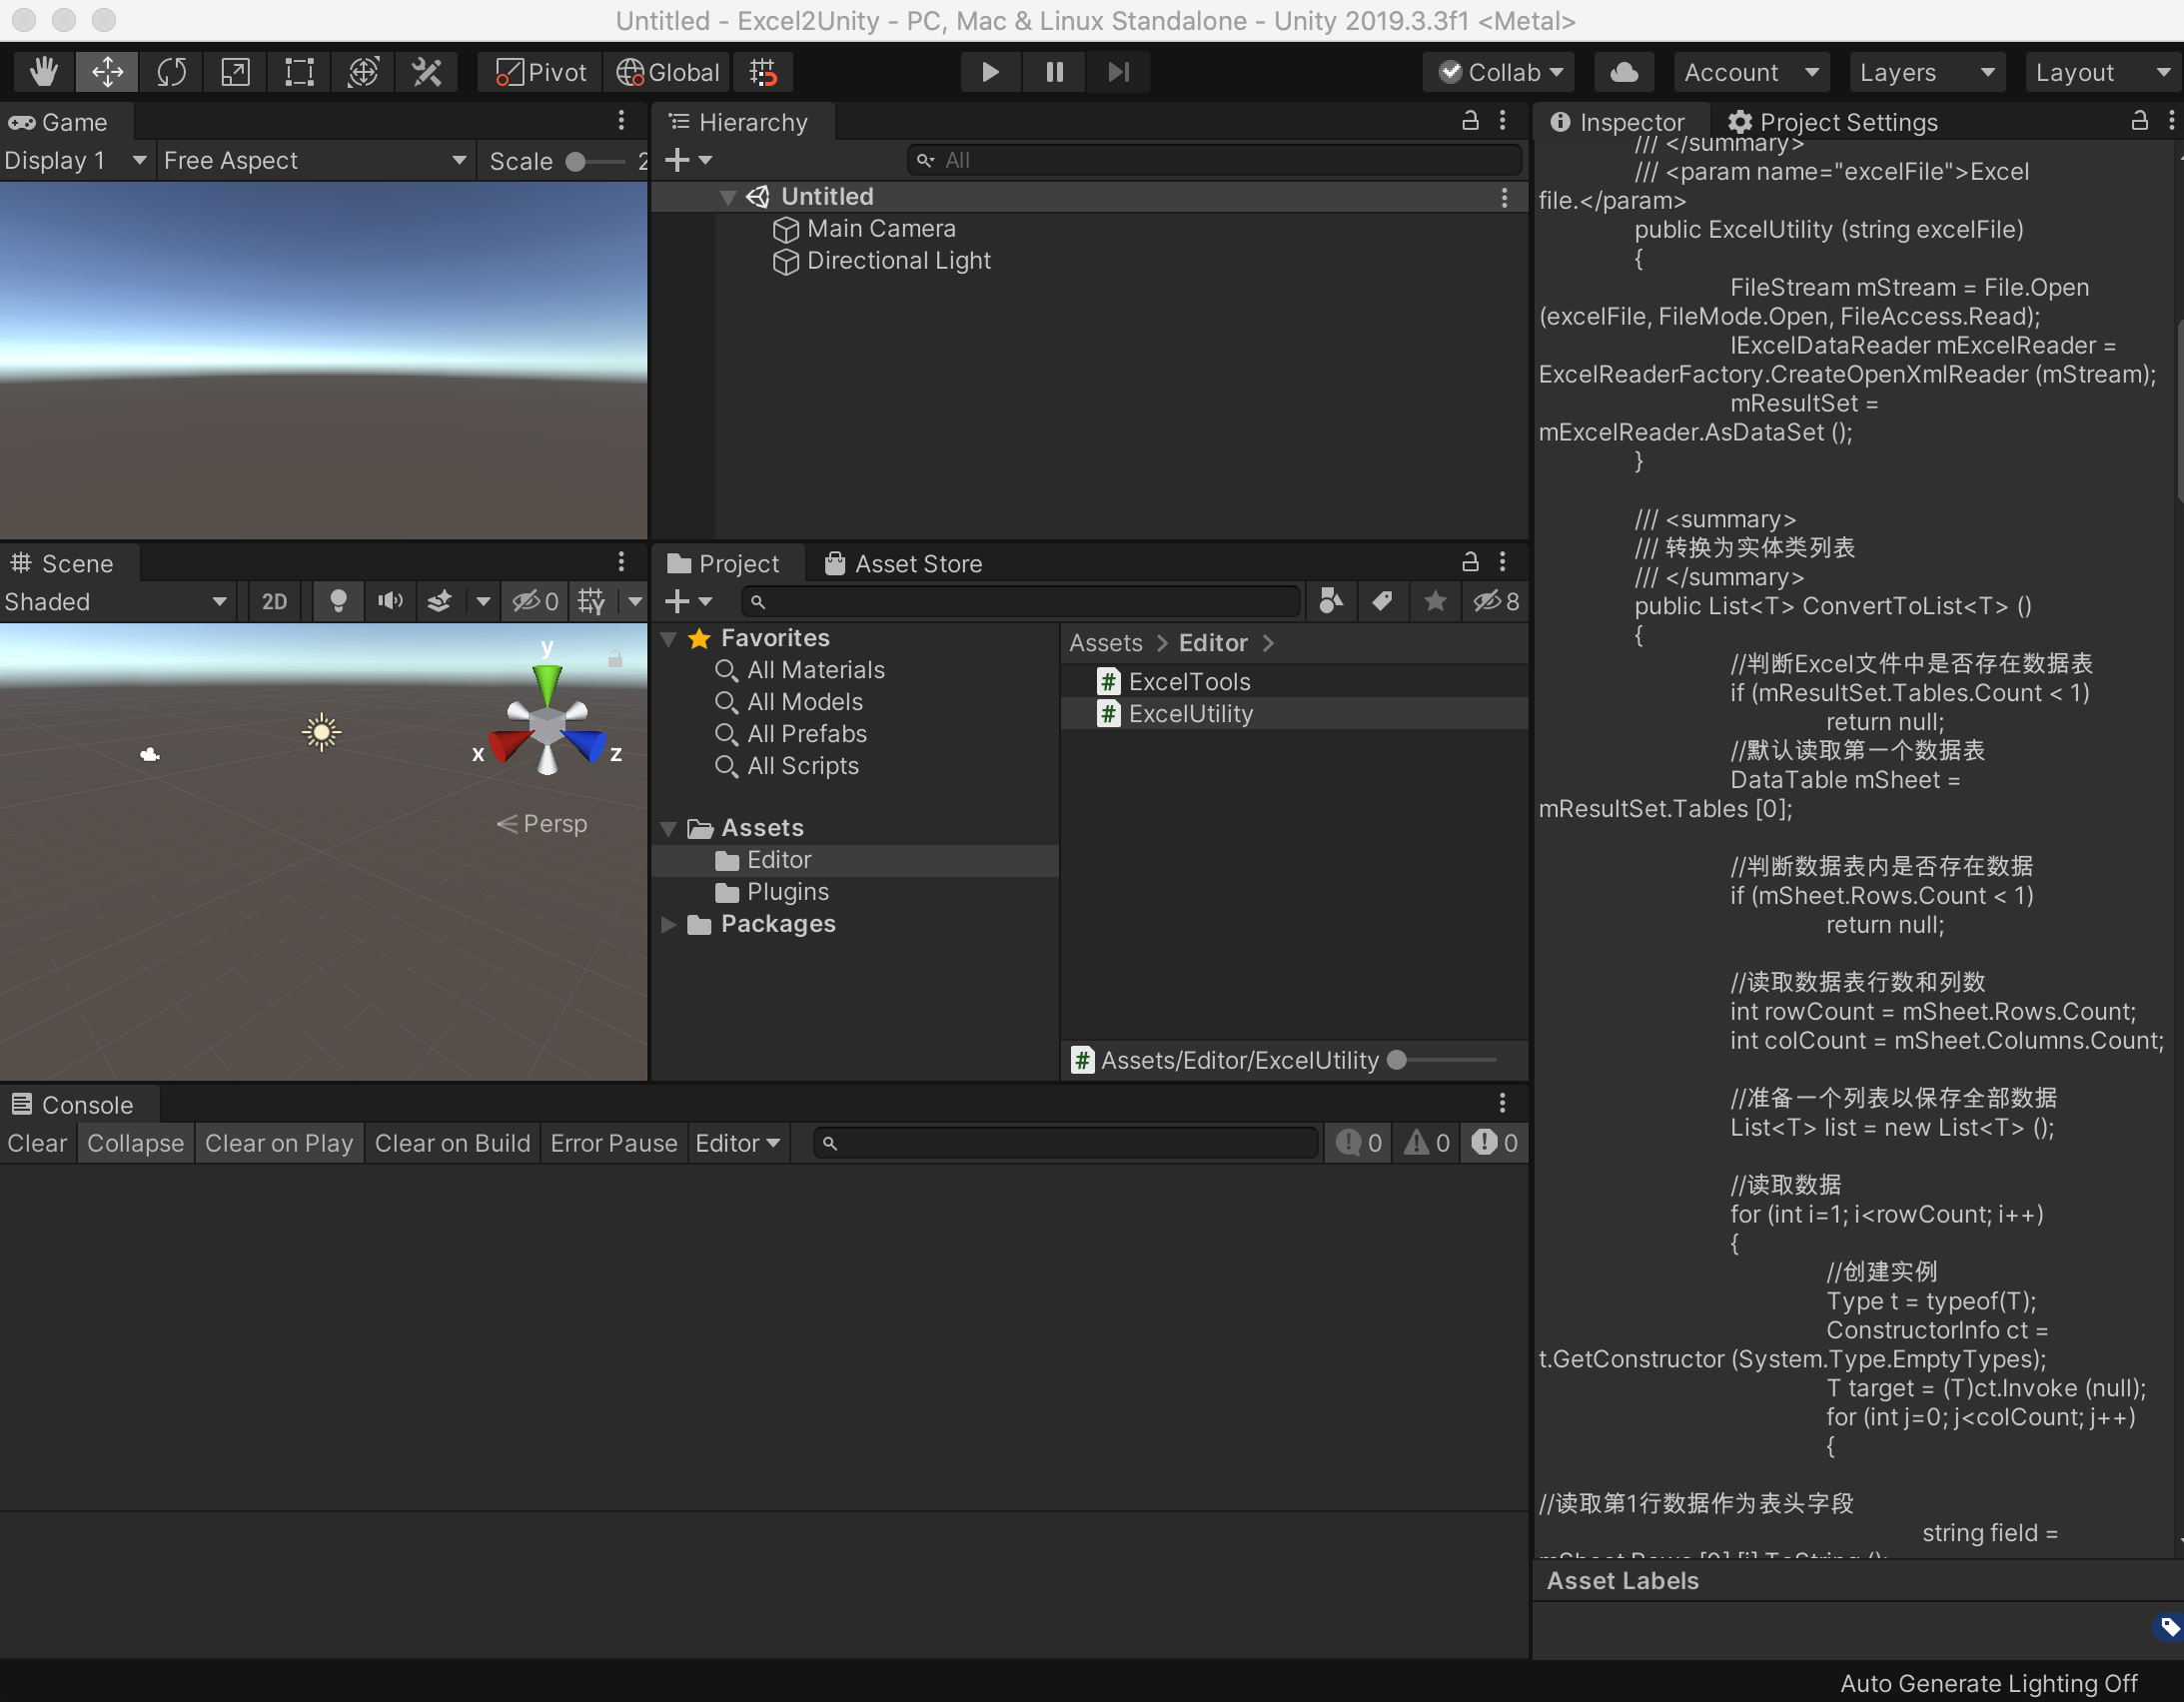
Task: Switch to the Asset Store tab
Action: tap(904, 564)
